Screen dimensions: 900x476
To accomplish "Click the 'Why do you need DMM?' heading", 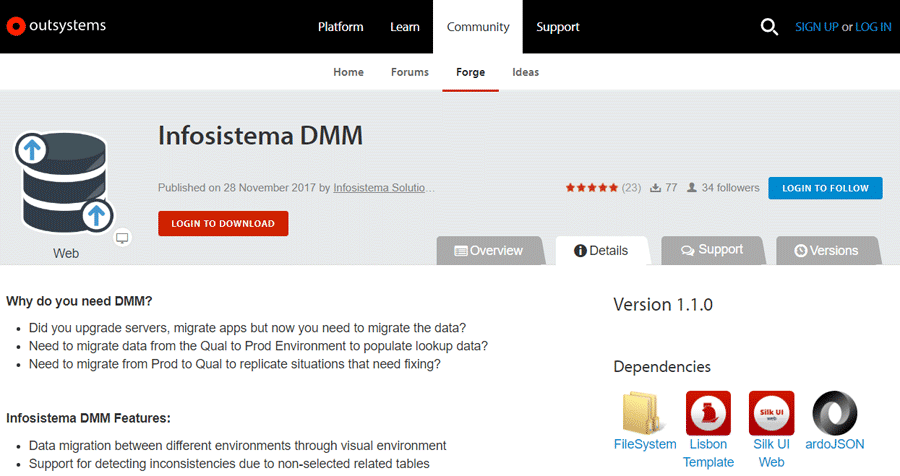I will (x=79, y=301).
